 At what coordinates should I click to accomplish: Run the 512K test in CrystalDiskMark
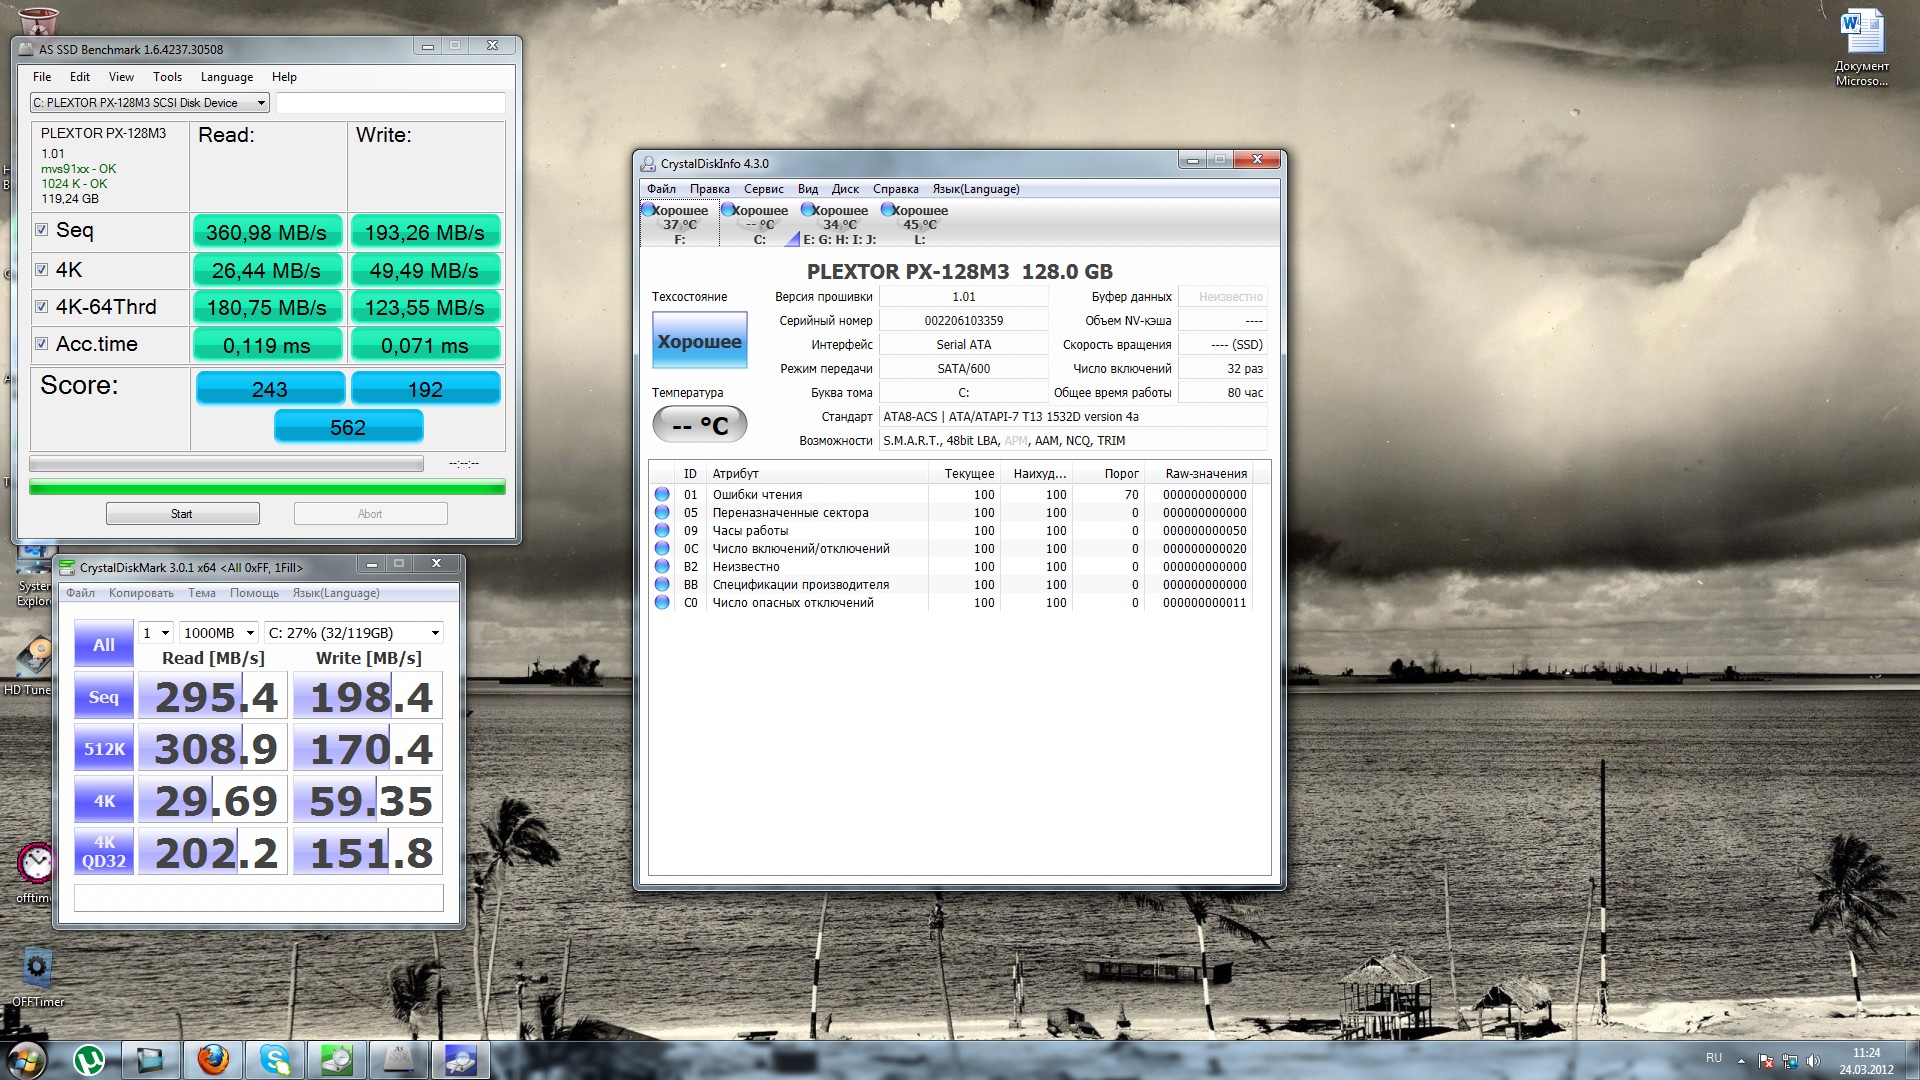pyautogui.click(x=104, y=749)
